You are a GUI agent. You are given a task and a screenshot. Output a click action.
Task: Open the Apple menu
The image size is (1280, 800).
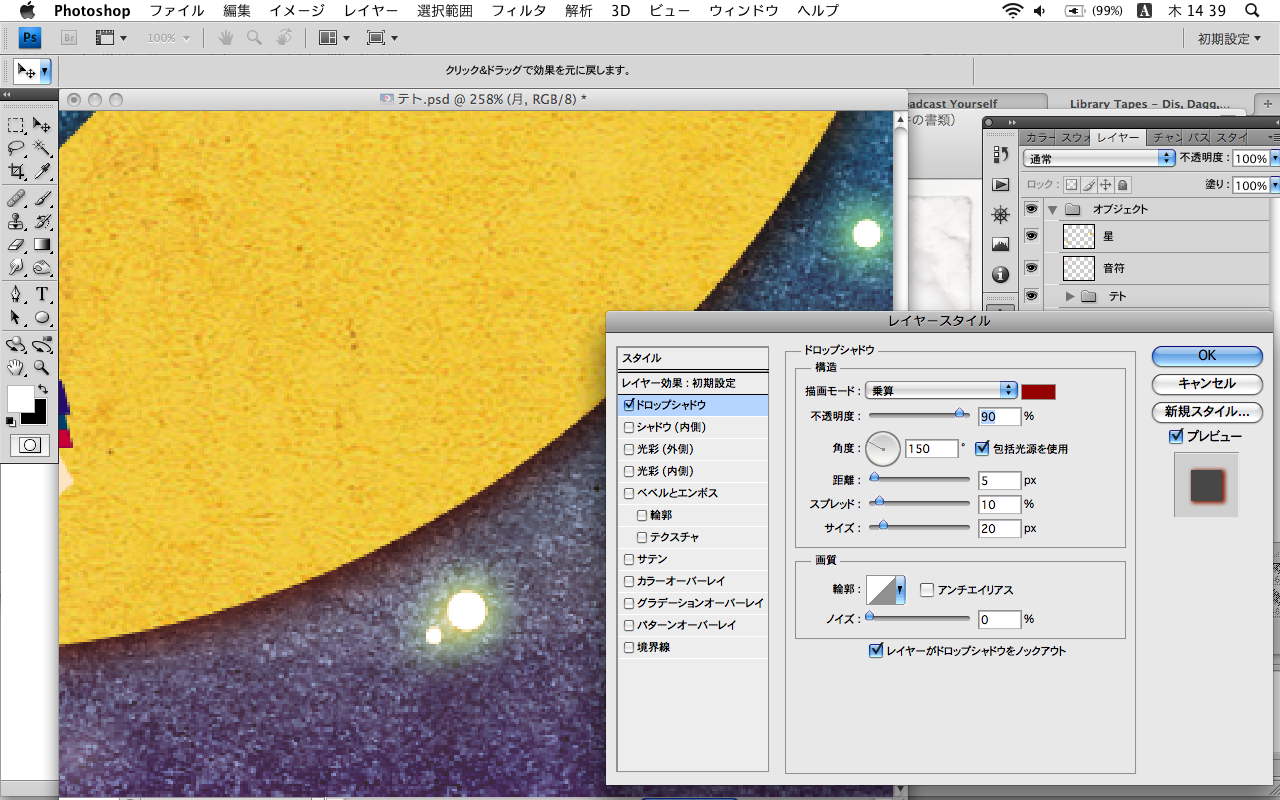[x=26, y=11]
